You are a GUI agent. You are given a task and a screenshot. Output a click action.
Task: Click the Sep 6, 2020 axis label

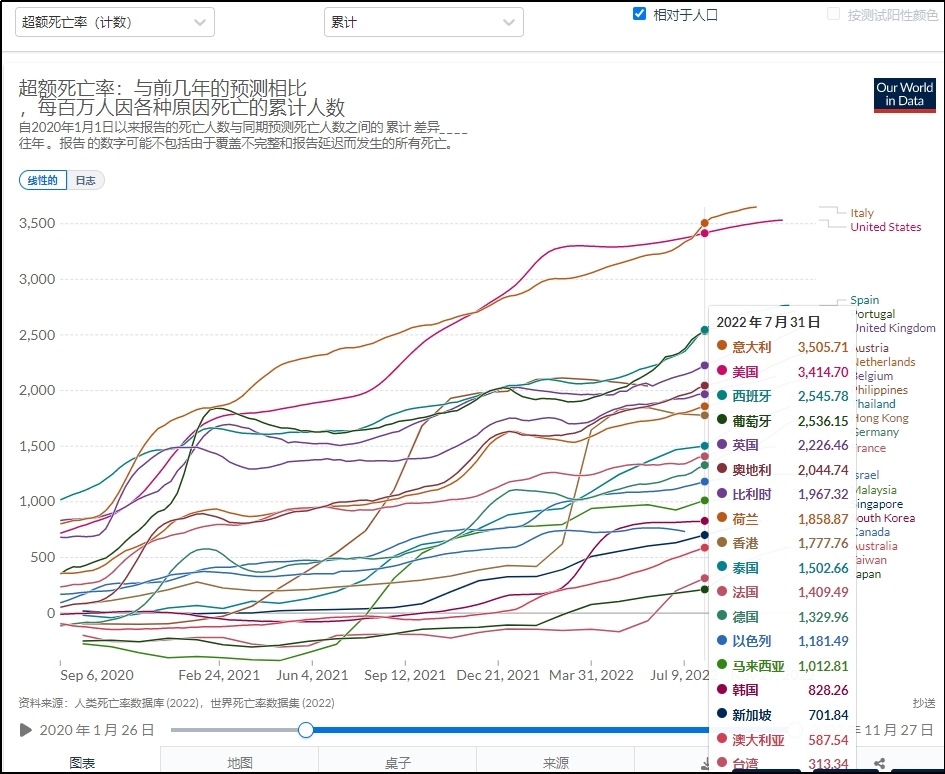coord(97,675)
